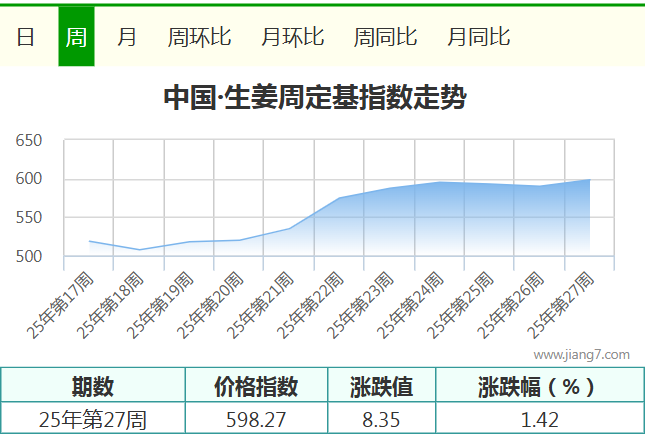
Task: Click the price index value 598.27
Action: (256, 420)
